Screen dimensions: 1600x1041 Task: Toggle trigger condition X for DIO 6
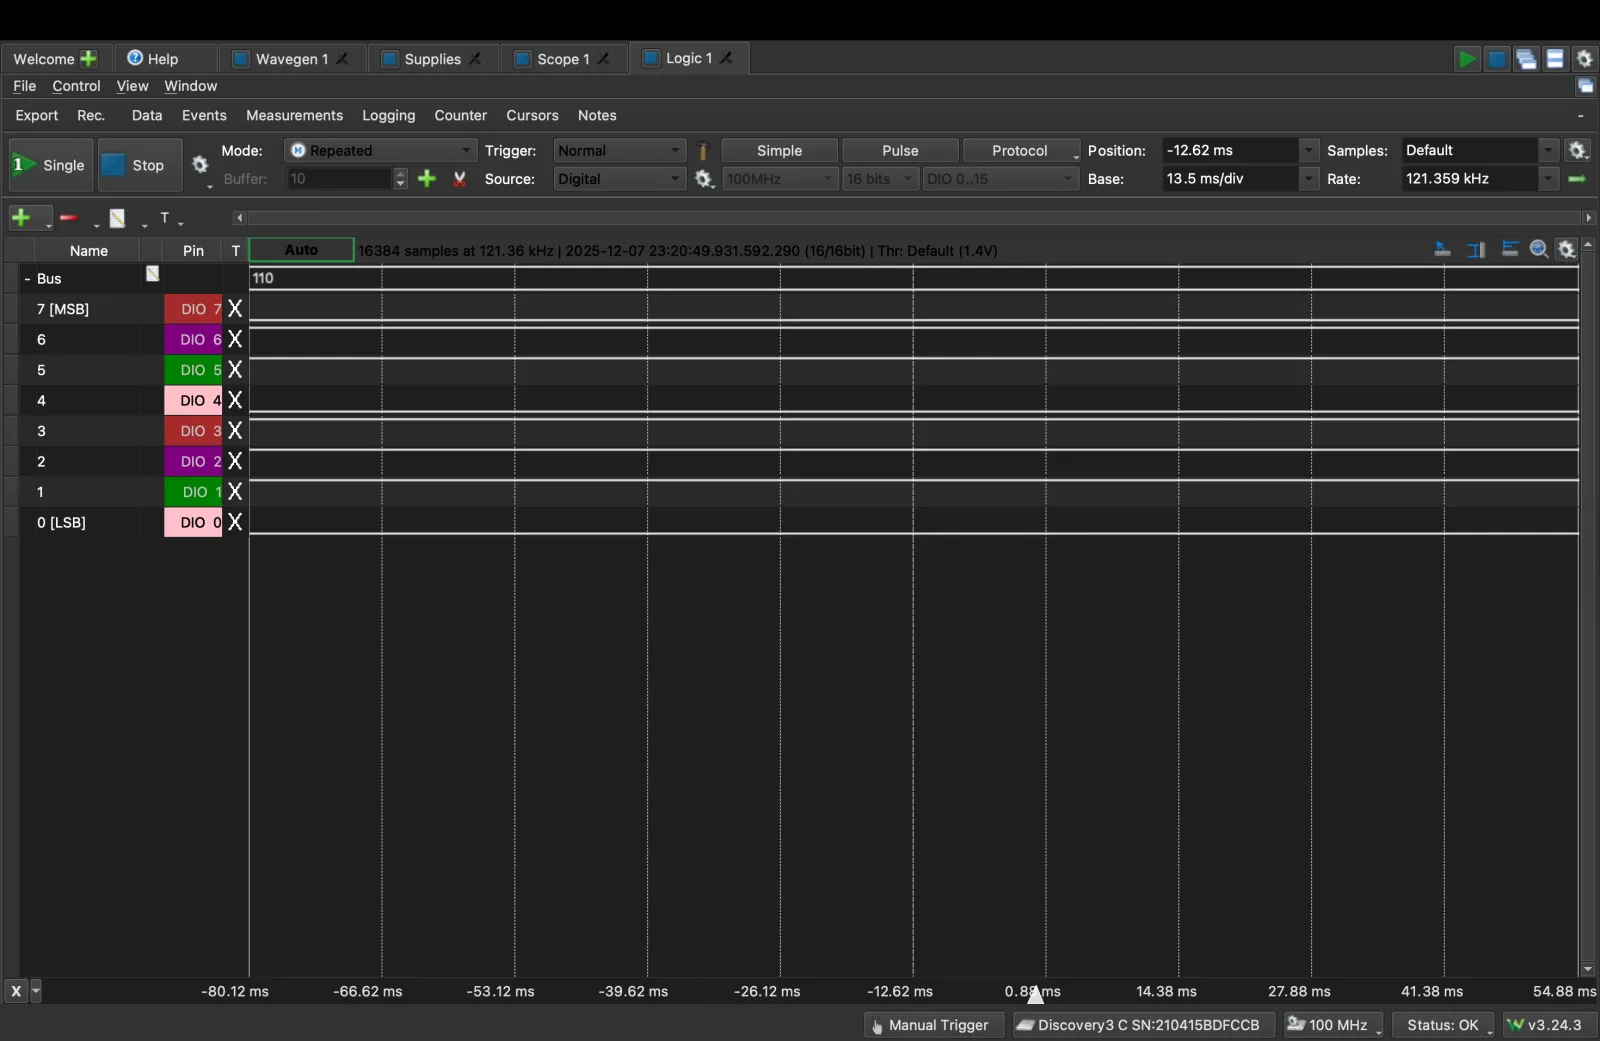pyautogui.click(x=235, y=340)
